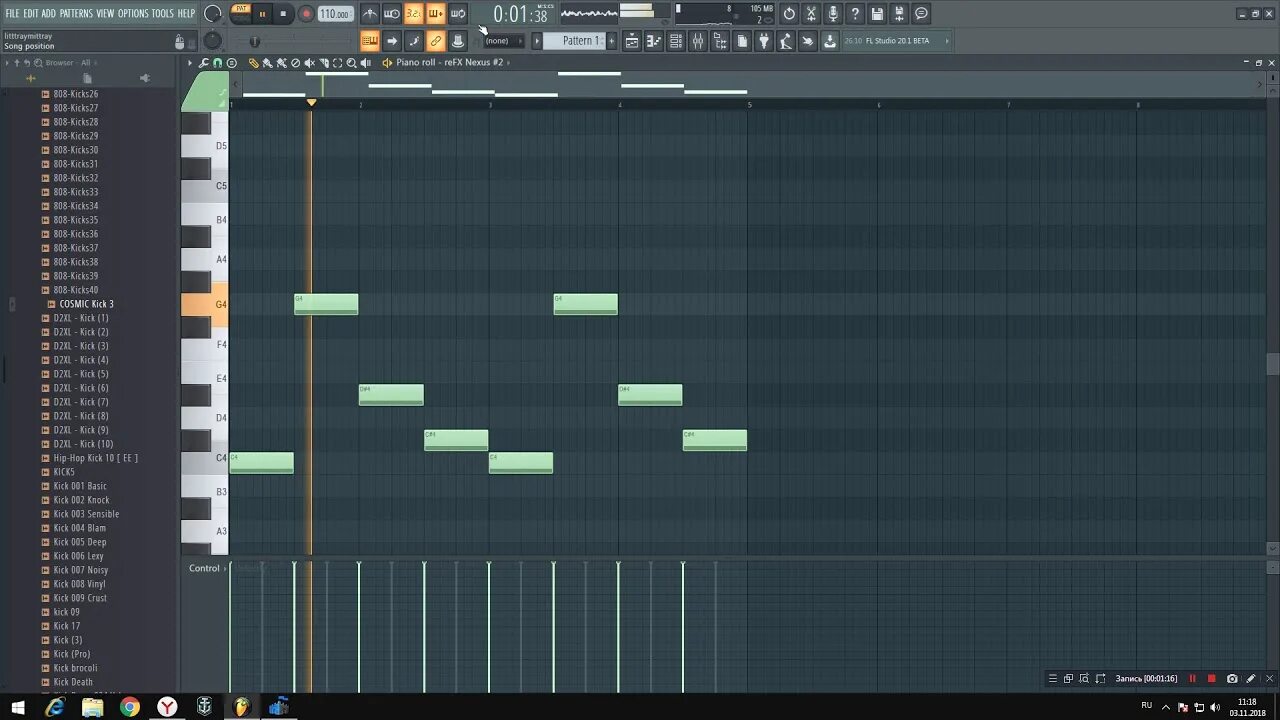Click the add new pattern plus button

(x=612, y=41)
